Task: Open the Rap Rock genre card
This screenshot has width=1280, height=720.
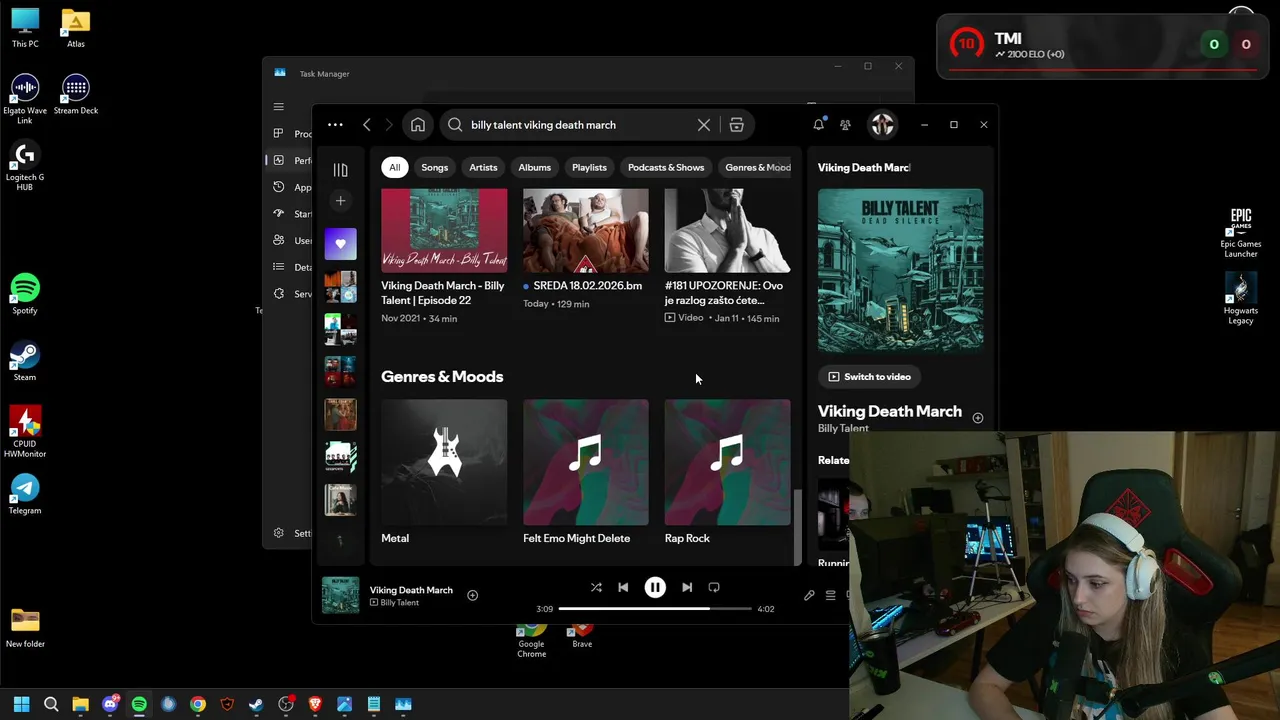Action: click(727, 473)
